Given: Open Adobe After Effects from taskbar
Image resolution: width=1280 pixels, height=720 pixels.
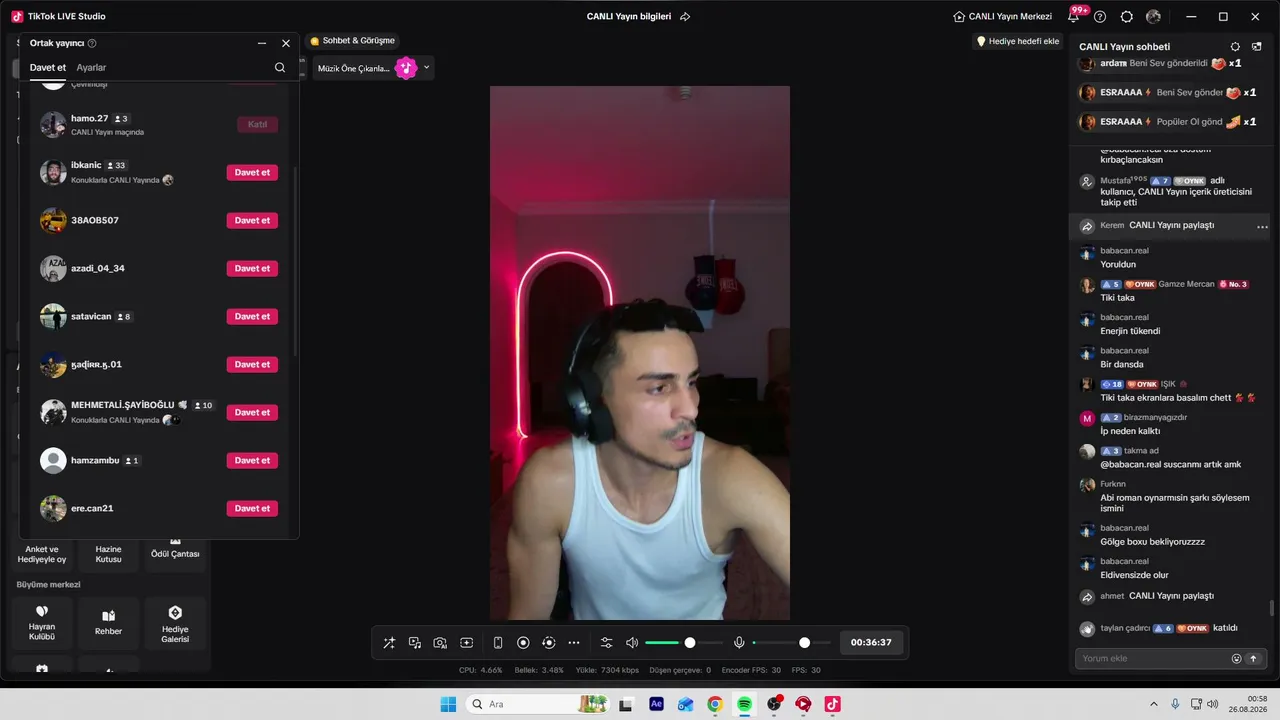Looking at the screenshot, I should click(x=656, y=704).
